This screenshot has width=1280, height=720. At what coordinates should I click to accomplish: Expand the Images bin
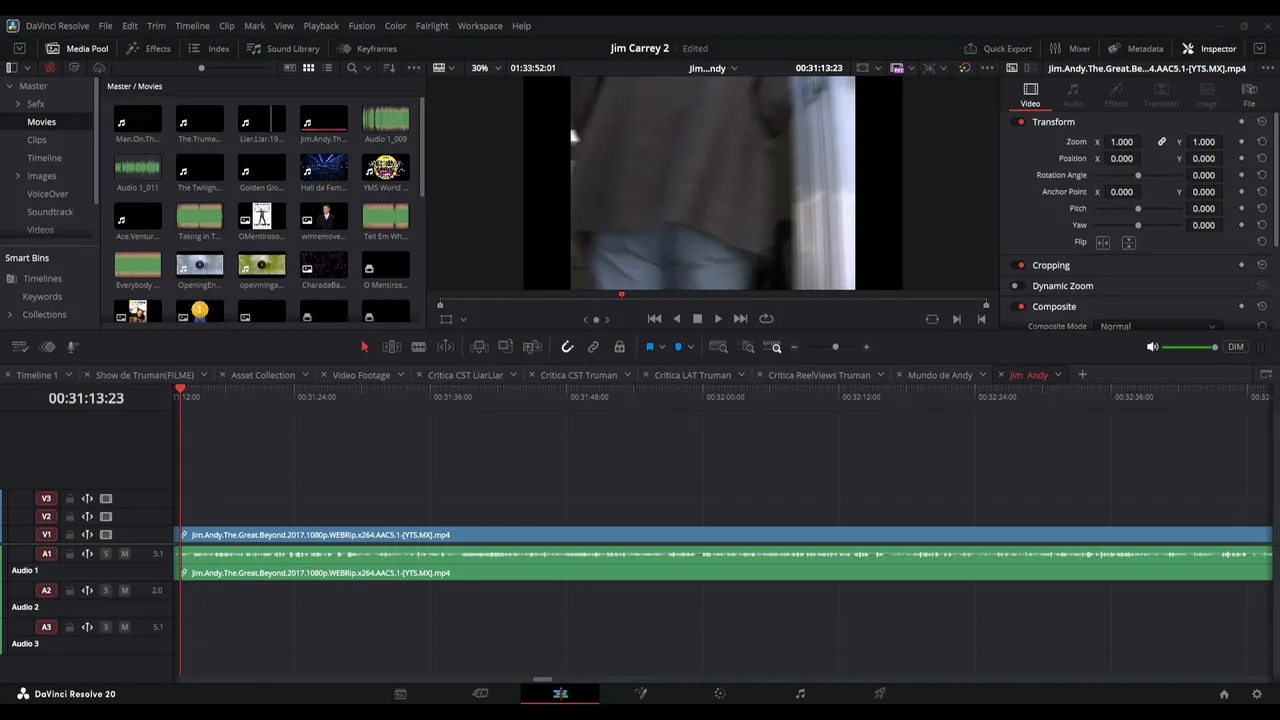[17, 176]
